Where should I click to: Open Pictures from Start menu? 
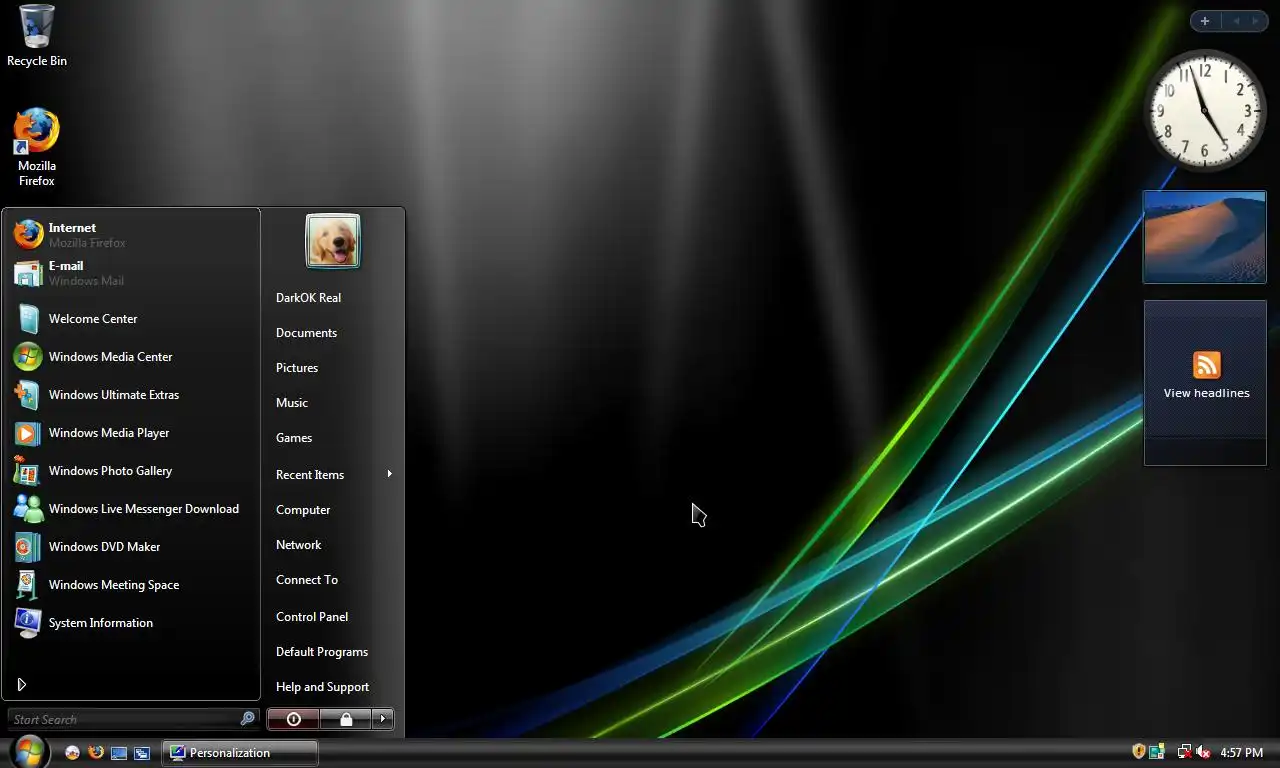tap(297, 368)
